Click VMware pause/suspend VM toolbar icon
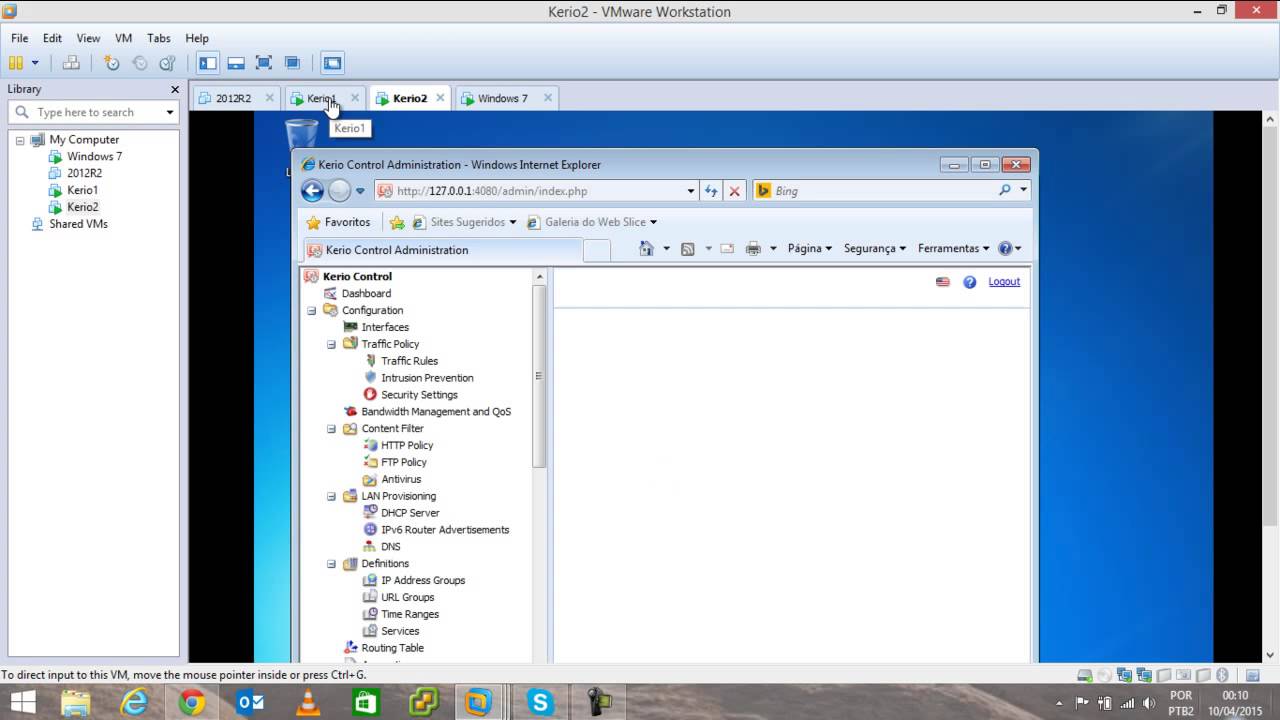Viewport: 1280px width, 720px height. (16, 63)
